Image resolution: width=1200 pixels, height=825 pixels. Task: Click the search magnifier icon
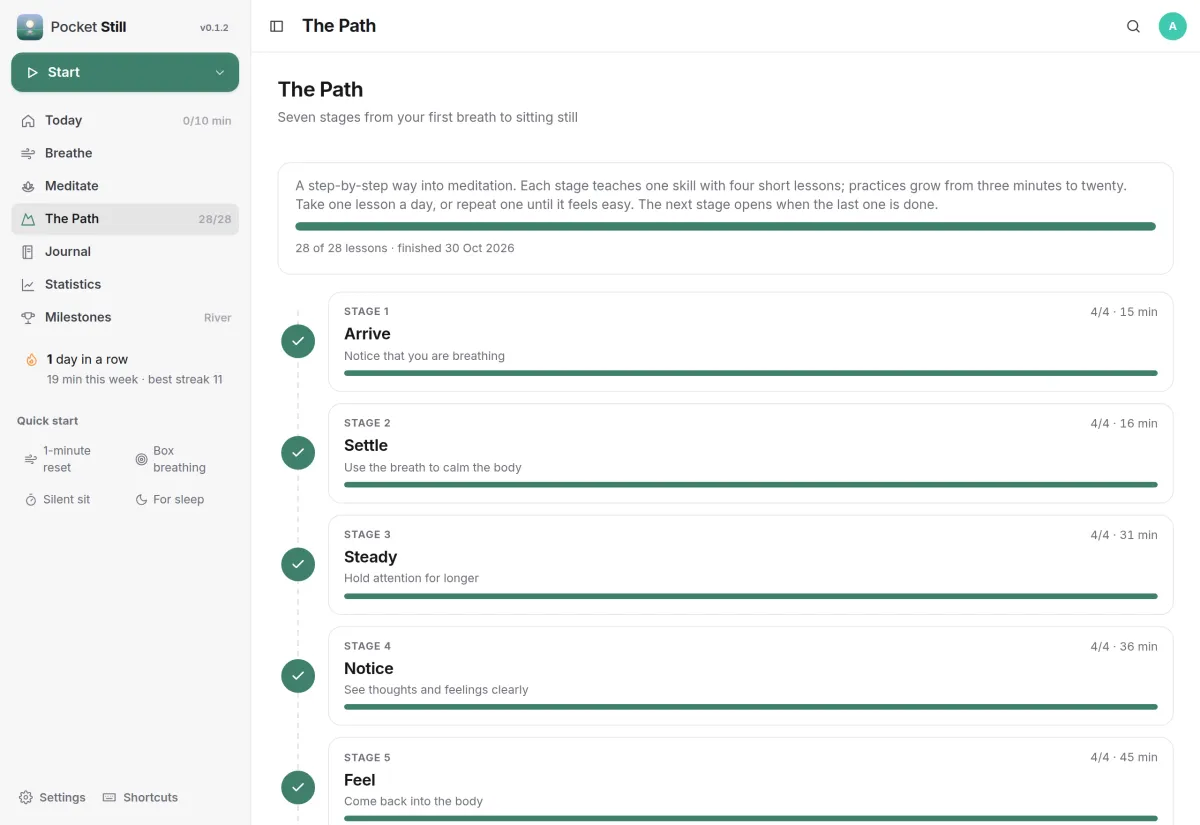point(1133,26)
